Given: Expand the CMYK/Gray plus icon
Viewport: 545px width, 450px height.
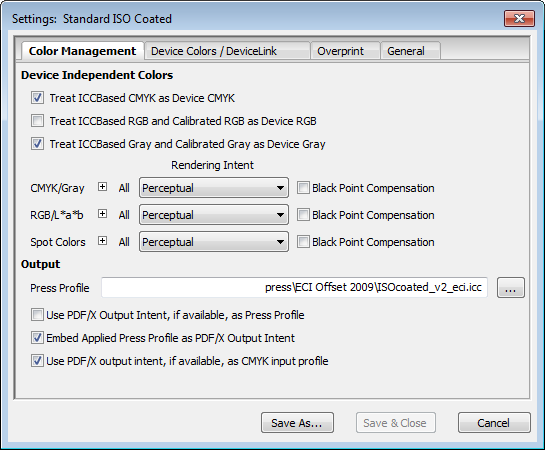Looking at the screenshot, I should 102,187.
